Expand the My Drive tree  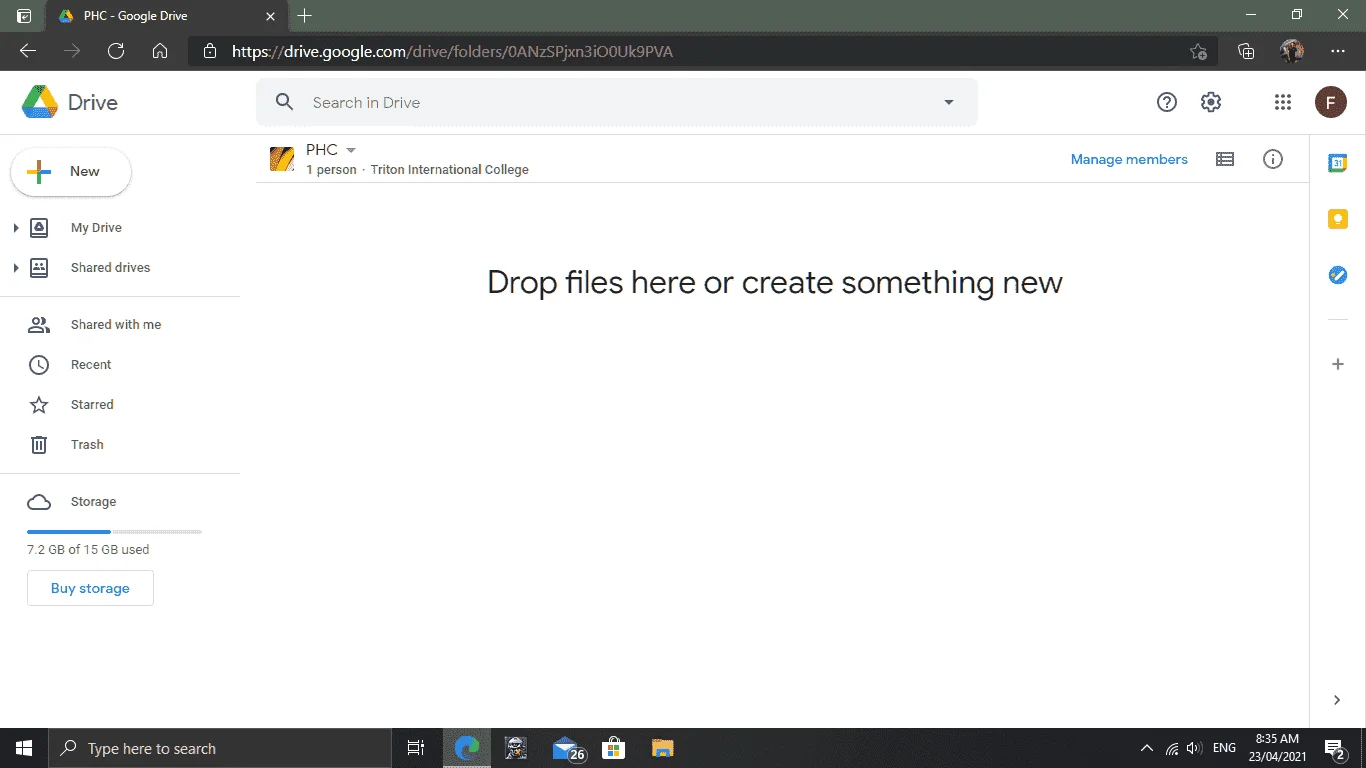(15, 228)
